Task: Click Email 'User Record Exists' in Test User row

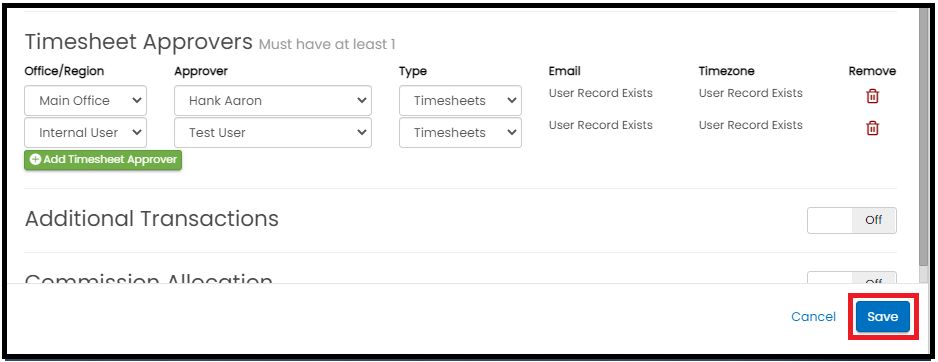Action: 601,125
